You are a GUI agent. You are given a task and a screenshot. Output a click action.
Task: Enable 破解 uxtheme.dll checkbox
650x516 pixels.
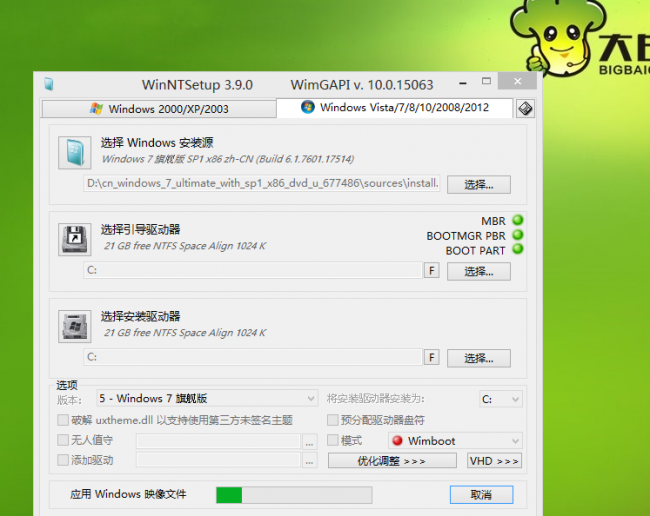click(x=63, y=420)
